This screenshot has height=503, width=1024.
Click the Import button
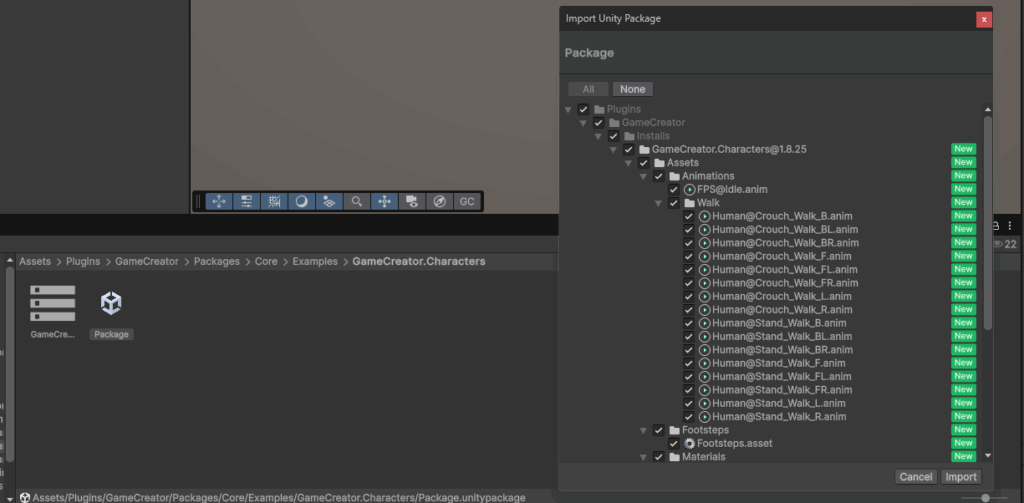point(961,477)
